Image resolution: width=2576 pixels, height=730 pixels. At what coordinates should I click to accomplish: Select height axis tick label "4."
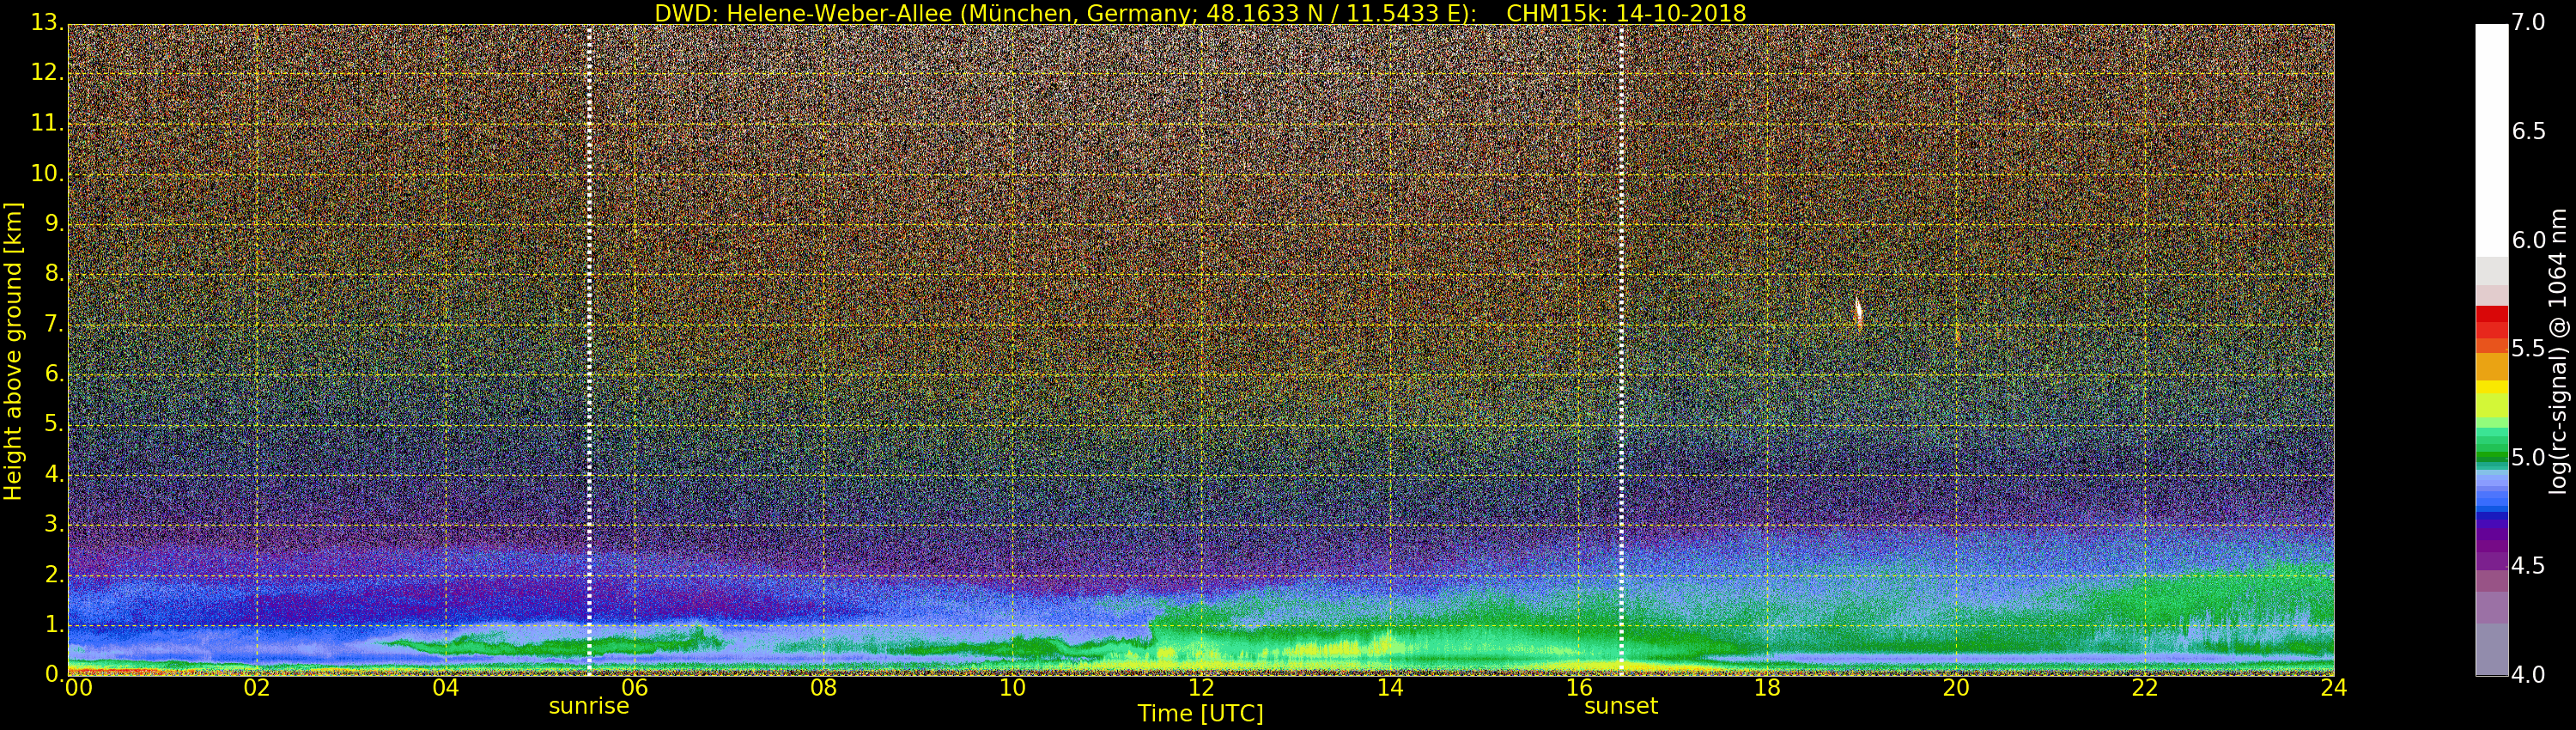(x=54, y=474)
